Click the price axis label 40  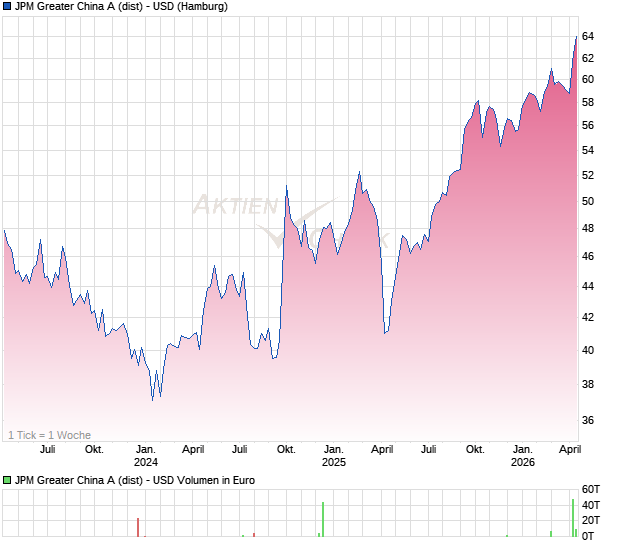[588, 350]
